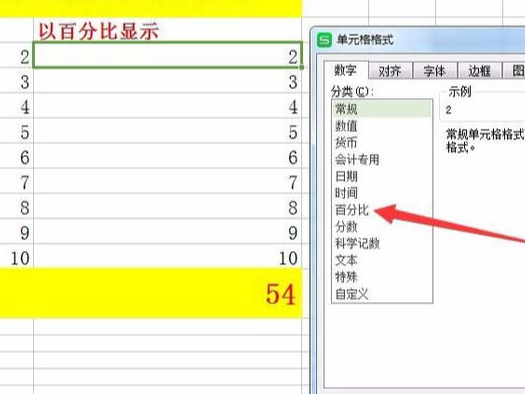Select the wide cell containing 5
This screenshot has height=394, width=525.
tap(167, 131)
